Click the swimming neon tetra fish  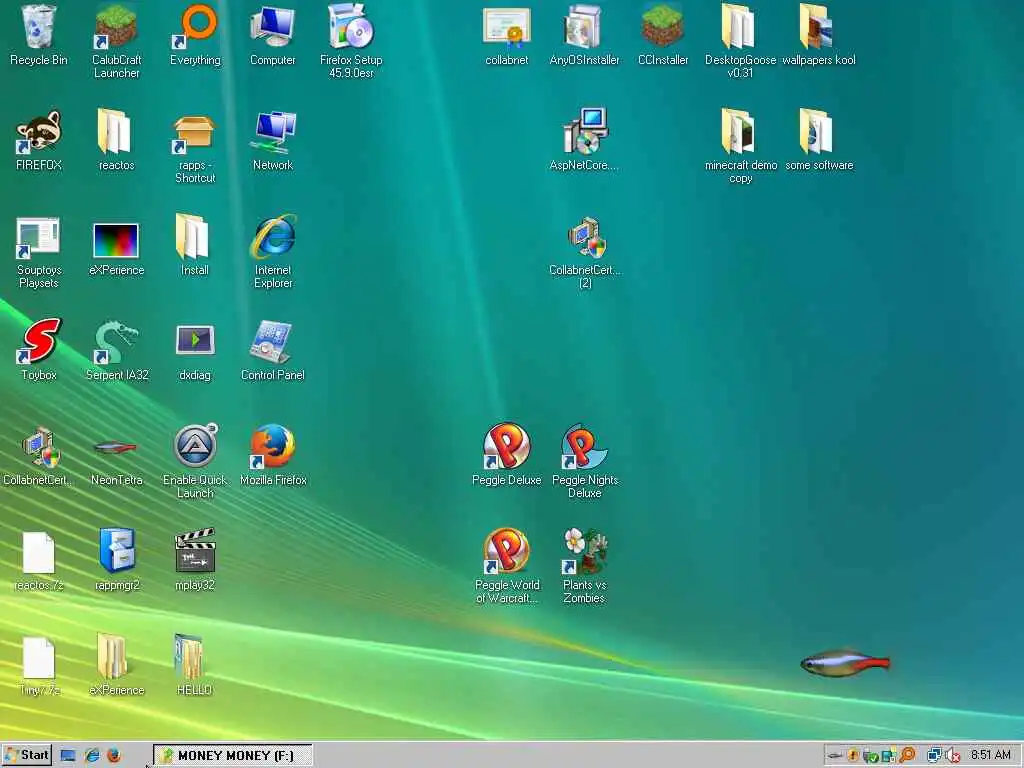coord(845,663)
